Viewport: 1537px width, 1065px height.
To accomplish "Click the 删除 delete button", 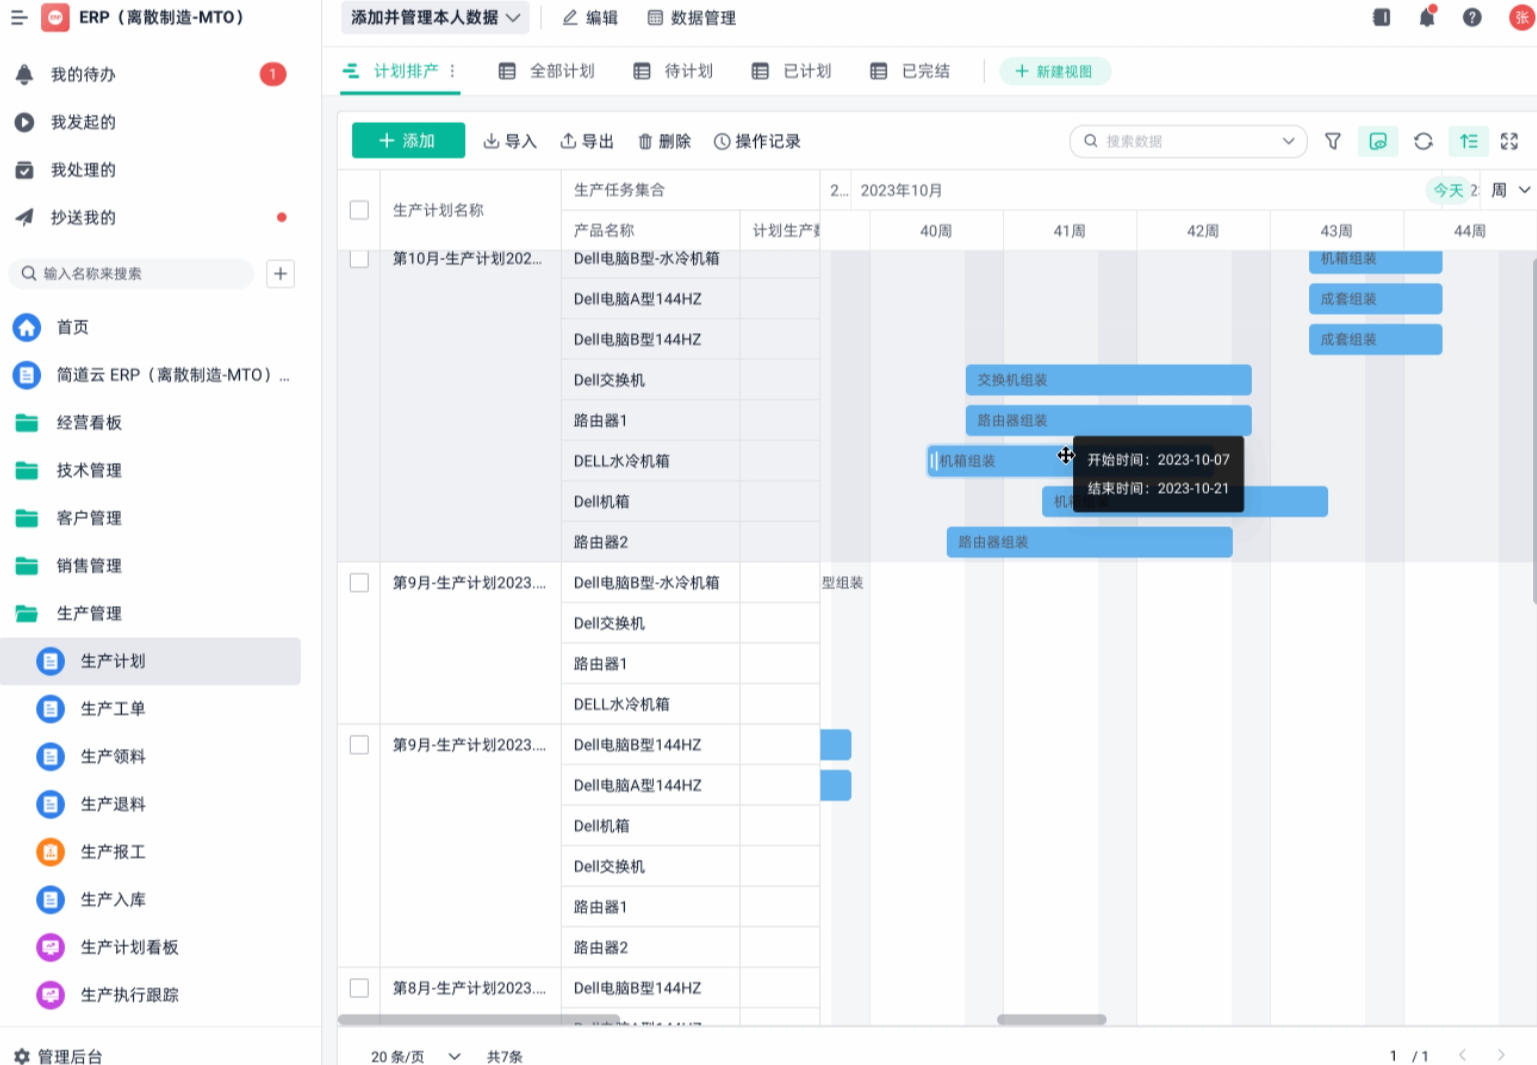I will (664, 141).
